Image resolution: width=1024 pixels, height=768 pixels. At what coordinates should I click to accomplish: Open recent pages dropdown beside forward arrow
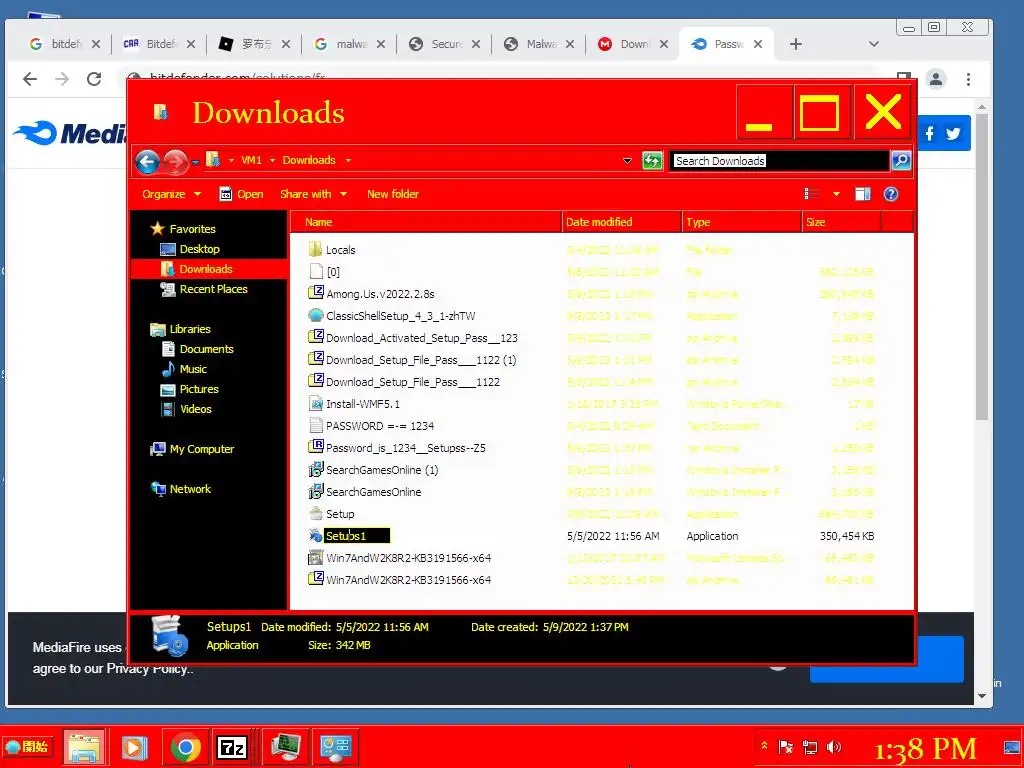tap(195, 161)
